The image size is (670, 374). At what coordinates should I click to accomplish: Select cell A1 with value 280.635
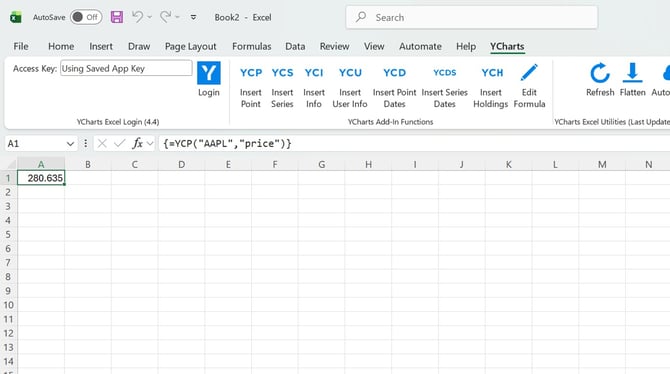pyautogui.click(x=41, y=178)
